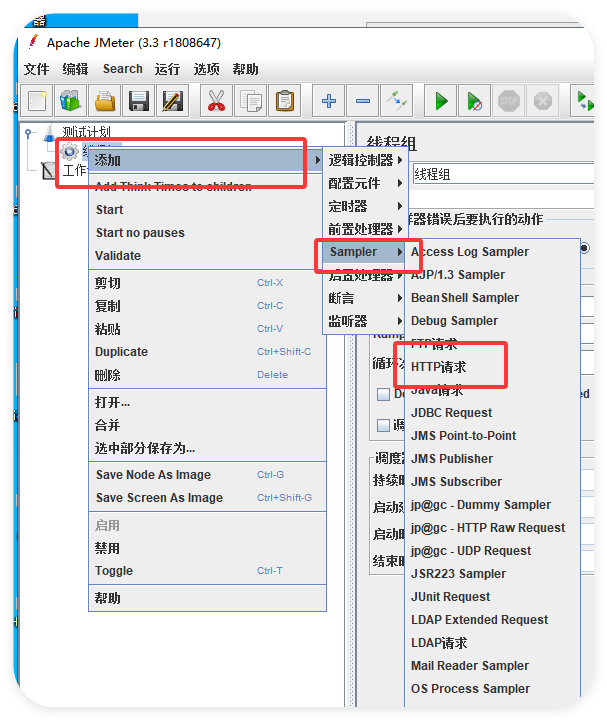Select 测试计划 tree node

point(86,132)
